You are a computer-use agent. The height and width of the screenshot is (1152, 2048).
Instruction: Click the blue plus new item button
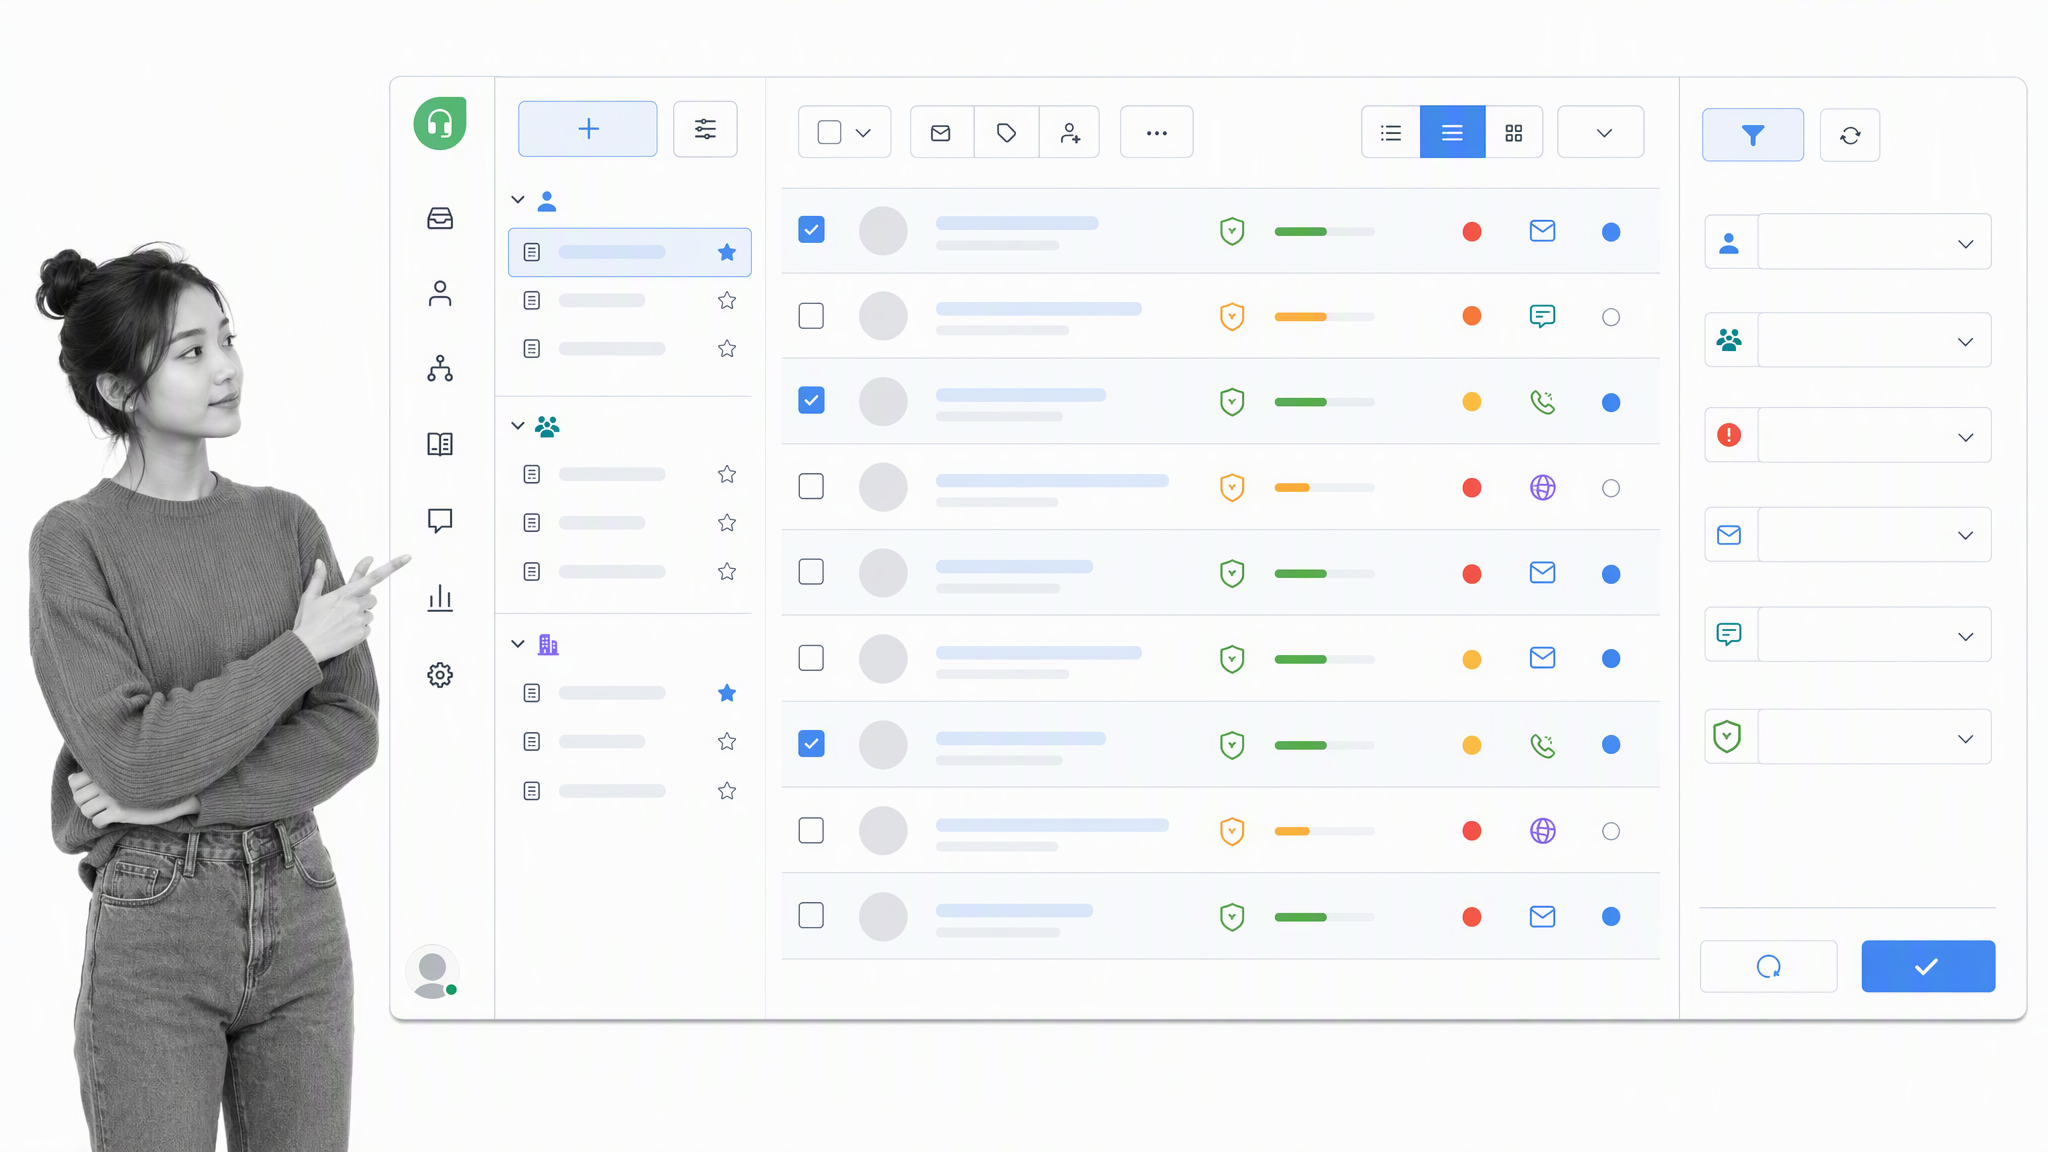(588, 129)
